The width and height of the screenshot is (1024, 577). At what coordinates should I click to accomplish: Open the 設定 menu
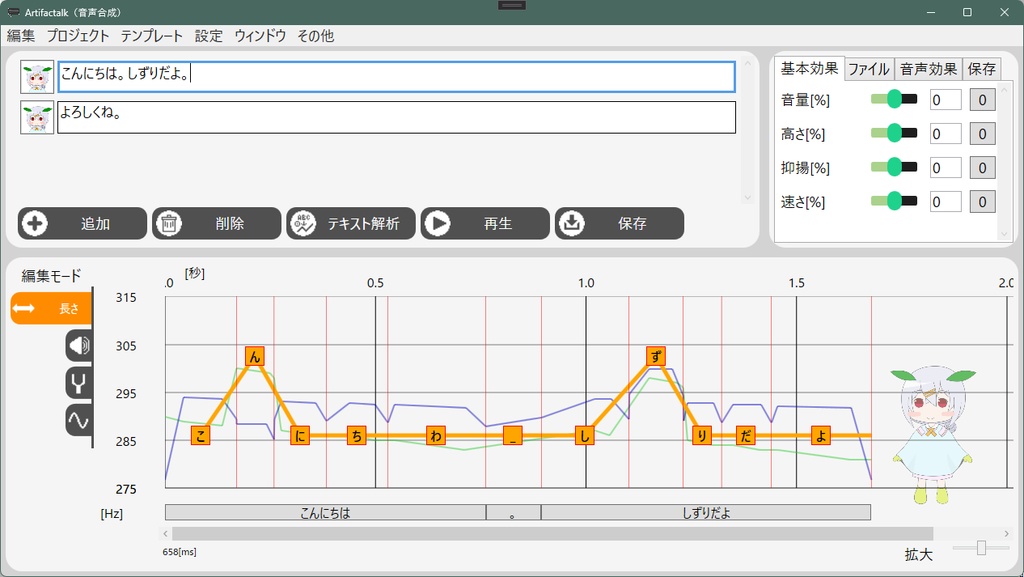point(208,35)
